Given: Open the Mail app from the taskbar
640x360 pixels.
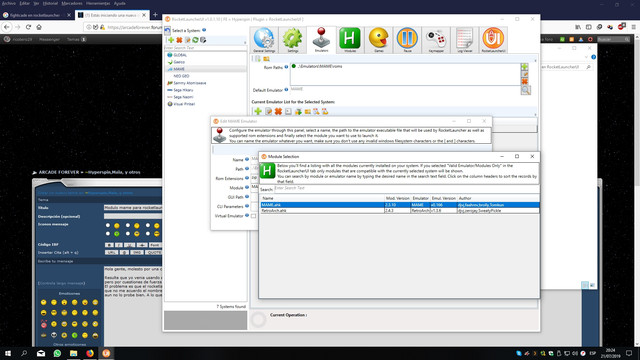Looking at the screenshot, I should pos(41,353).
